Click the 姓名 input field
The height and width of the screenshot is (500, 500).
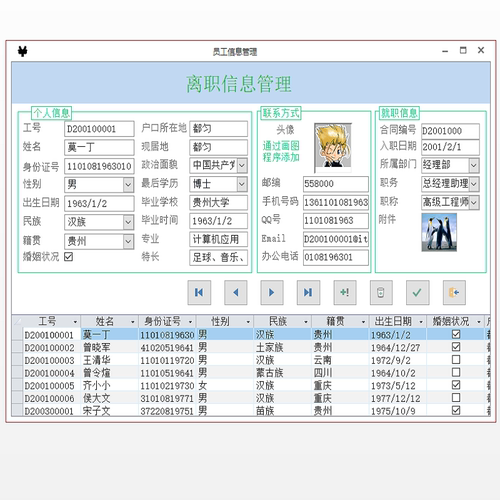pos(99,147)
